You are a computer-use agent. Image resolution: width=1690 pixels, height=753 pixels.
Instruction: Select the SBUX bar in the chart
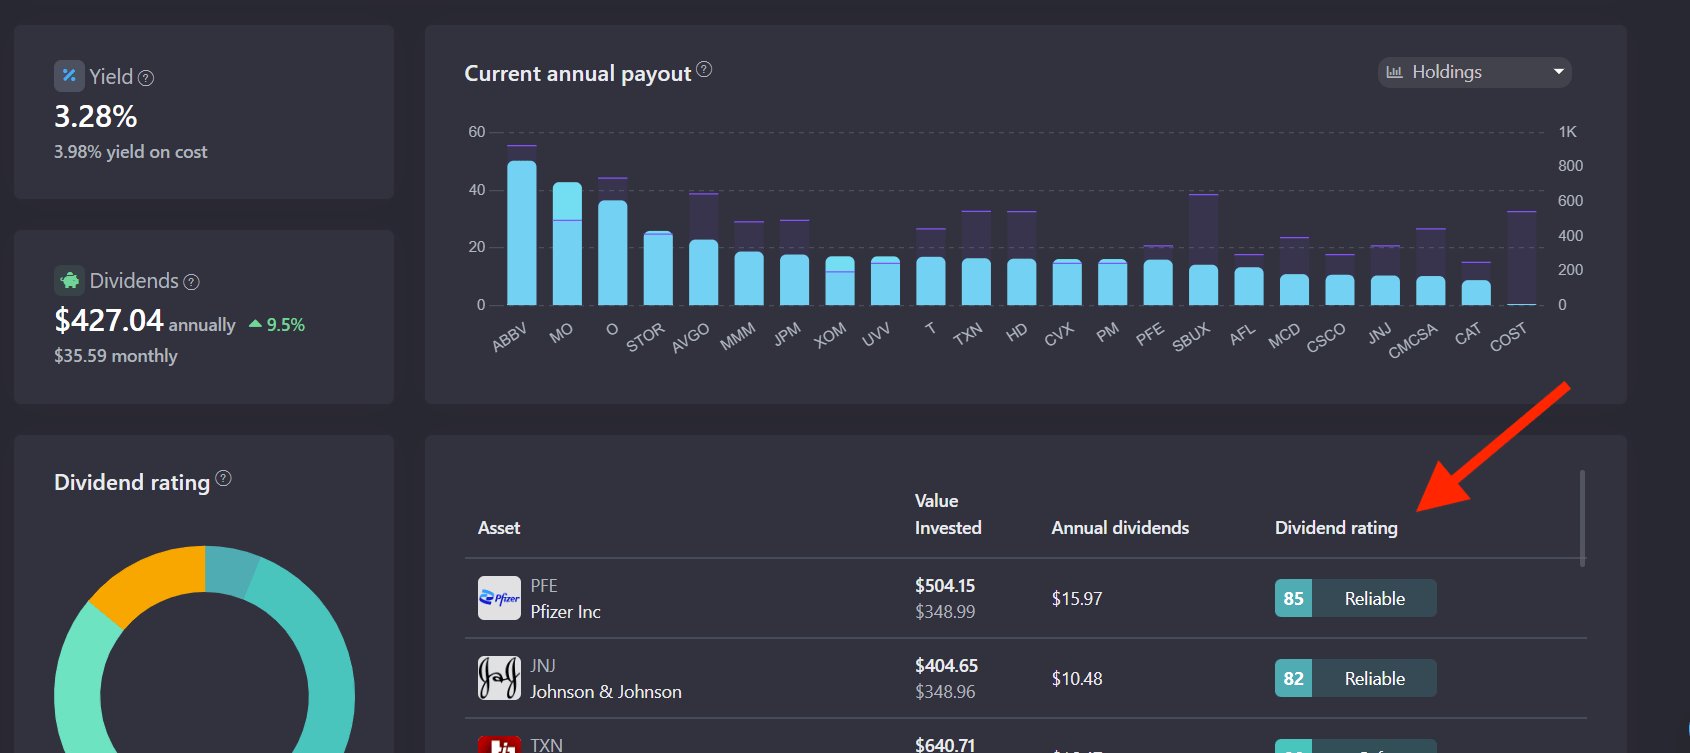point(1203,285)
